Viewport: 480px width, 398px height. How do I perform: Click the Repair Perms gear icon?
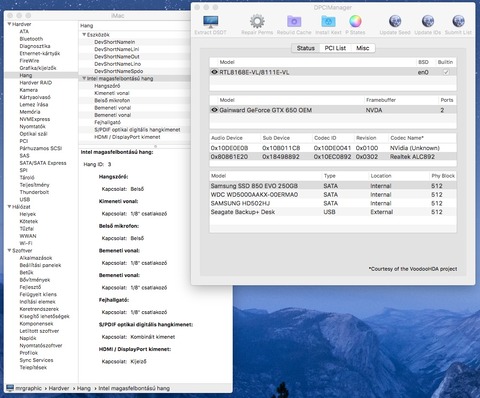257,22
